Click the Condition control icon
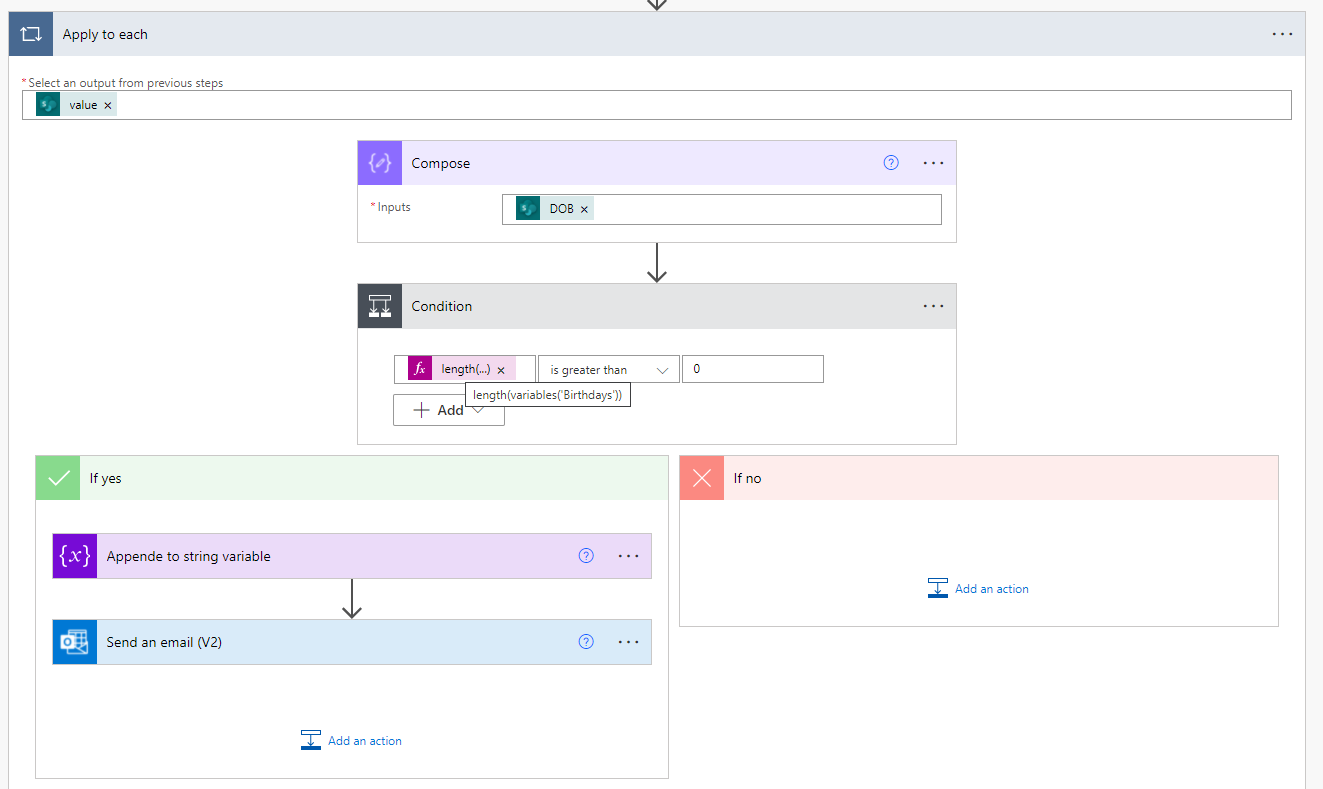This screenshot has height=789, width=1323. tap(380, 306)
